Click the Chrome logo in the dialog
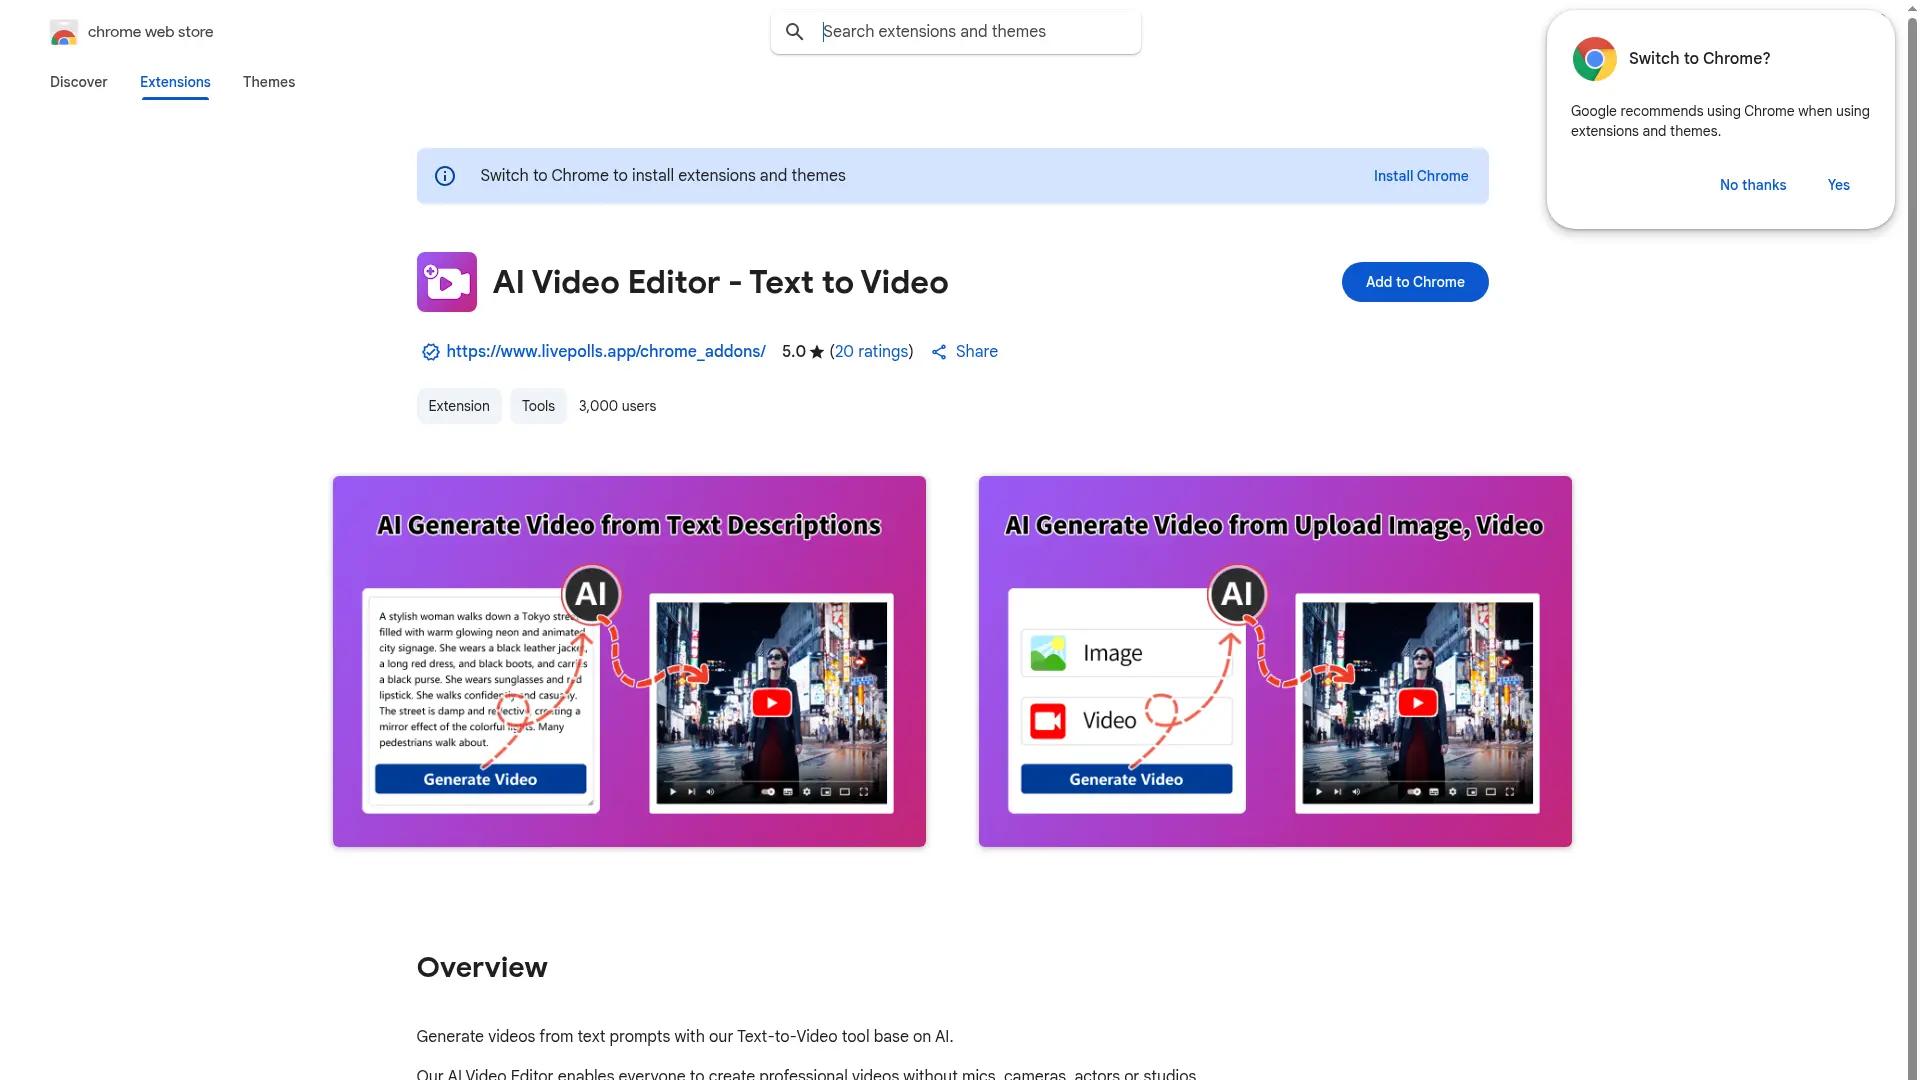1920x1080 pixels. 1593,58
